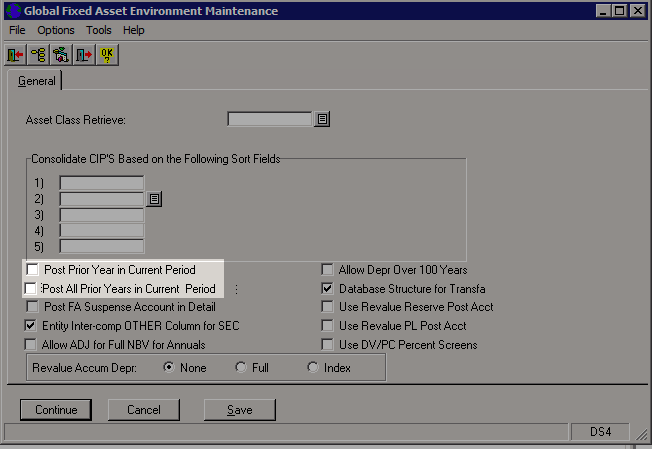Image resolution: width=652 pixels, height=449 pixels.
Task: Open lookup list next to sort field 2
Action: click(154, 199)
